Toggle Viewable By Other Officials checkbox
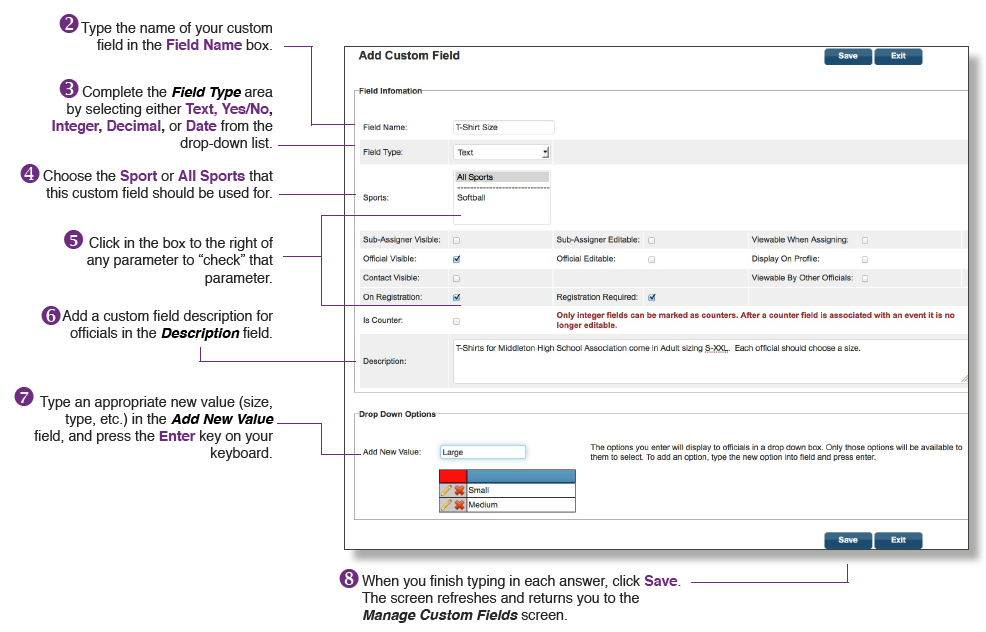 (x=865, y=278)
